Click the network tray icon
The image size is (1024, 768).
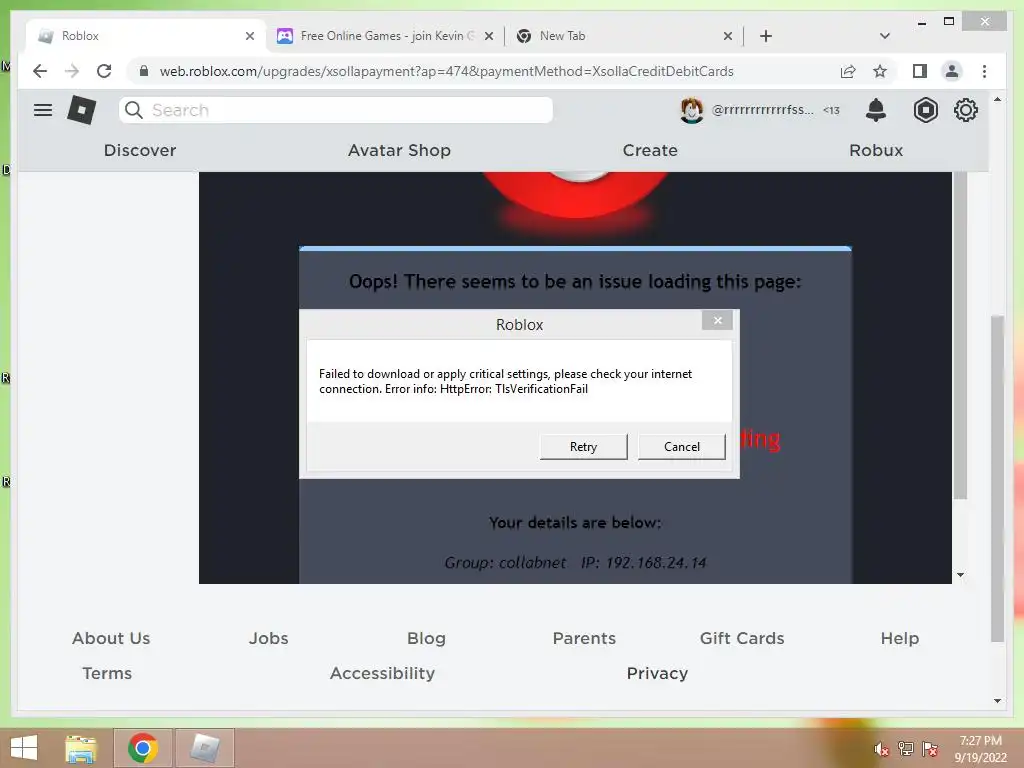click(905, 749)
